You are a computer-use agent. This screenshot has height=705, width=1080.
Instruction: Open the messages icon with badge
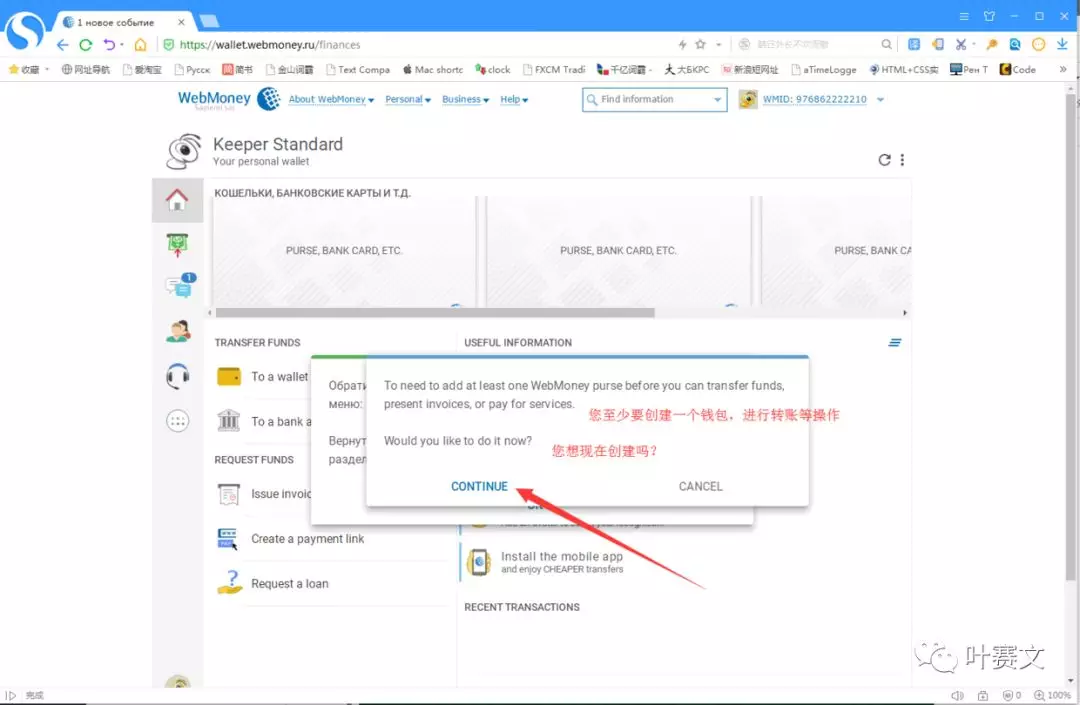[x=178, y=287]
